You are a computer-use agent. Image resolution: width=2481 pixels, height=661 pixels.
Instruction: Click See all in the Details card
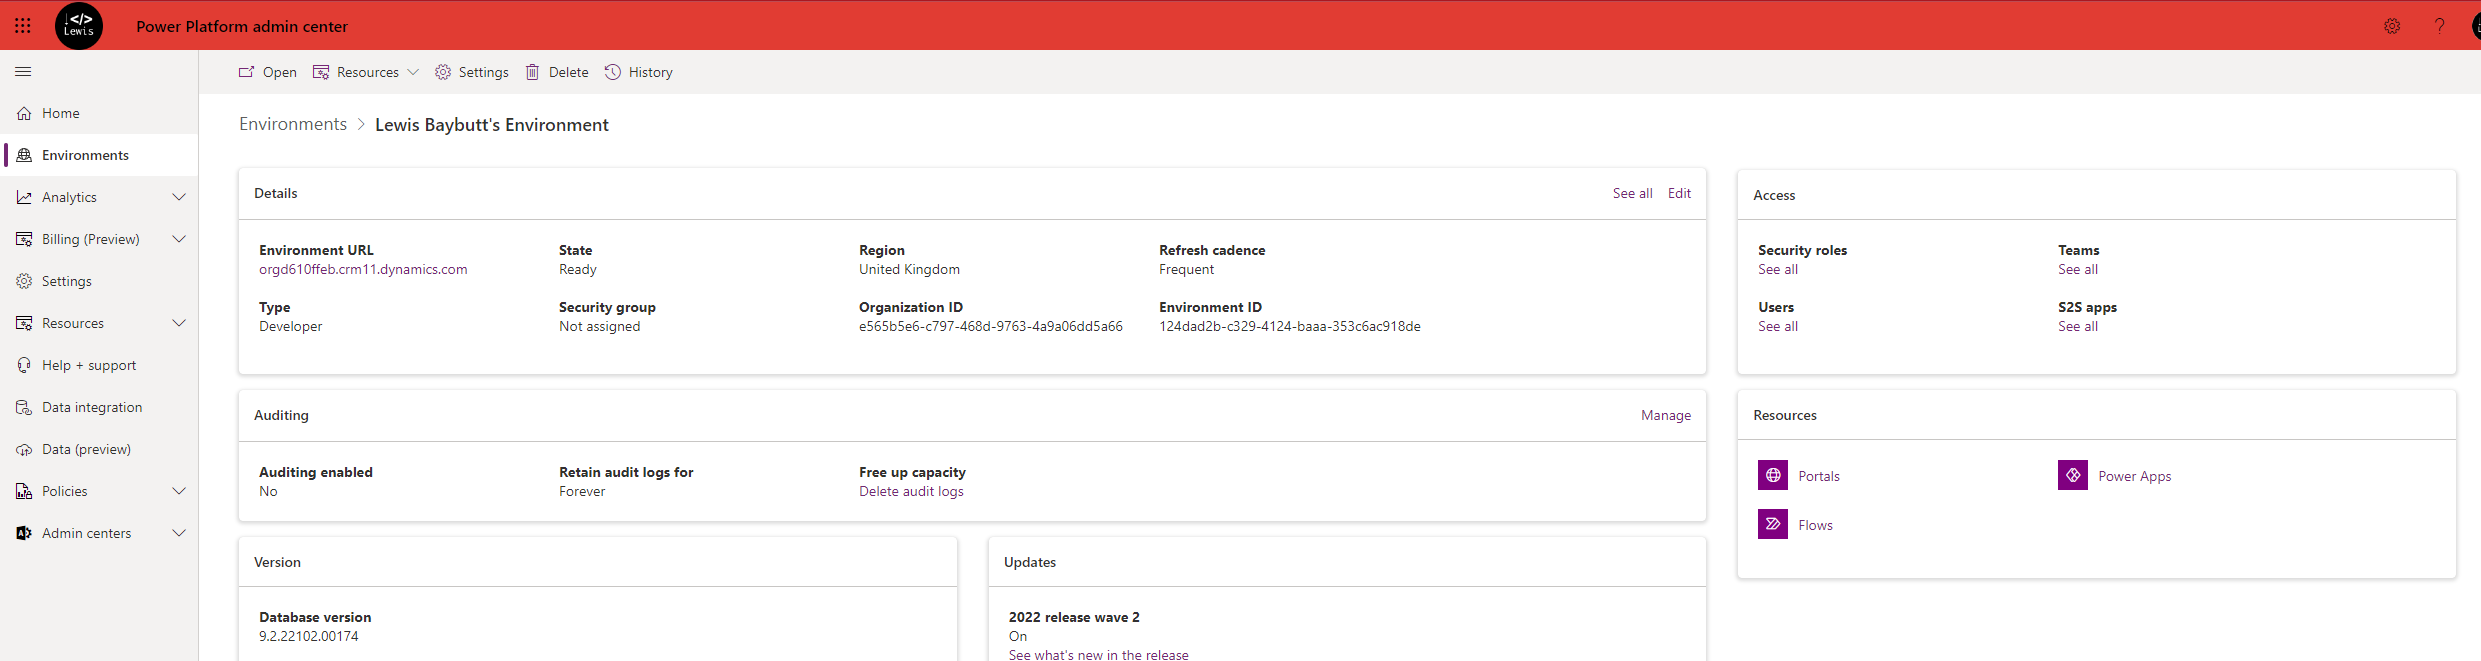pos(1632,194)
